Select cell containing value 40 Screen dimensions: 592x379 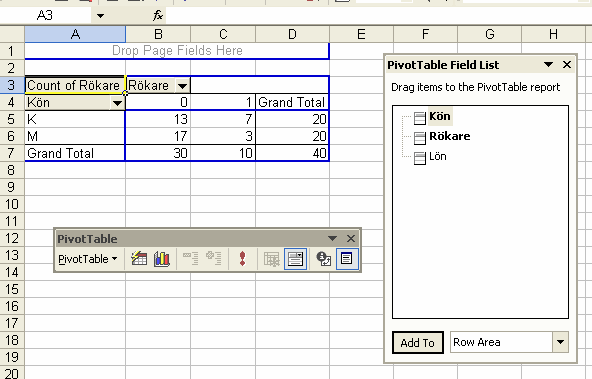click(x=292, y=153)
